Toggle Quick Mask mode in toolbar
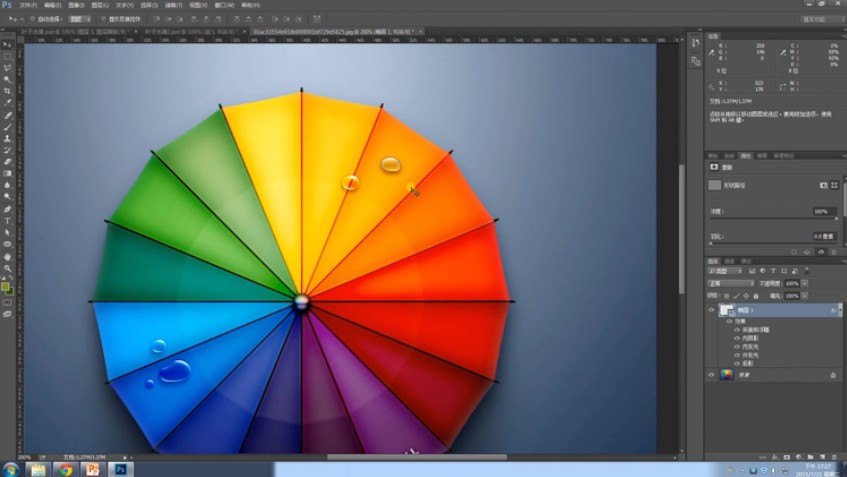Image resolution: width=847 pixels, height=477 pixels. [7, 303]
